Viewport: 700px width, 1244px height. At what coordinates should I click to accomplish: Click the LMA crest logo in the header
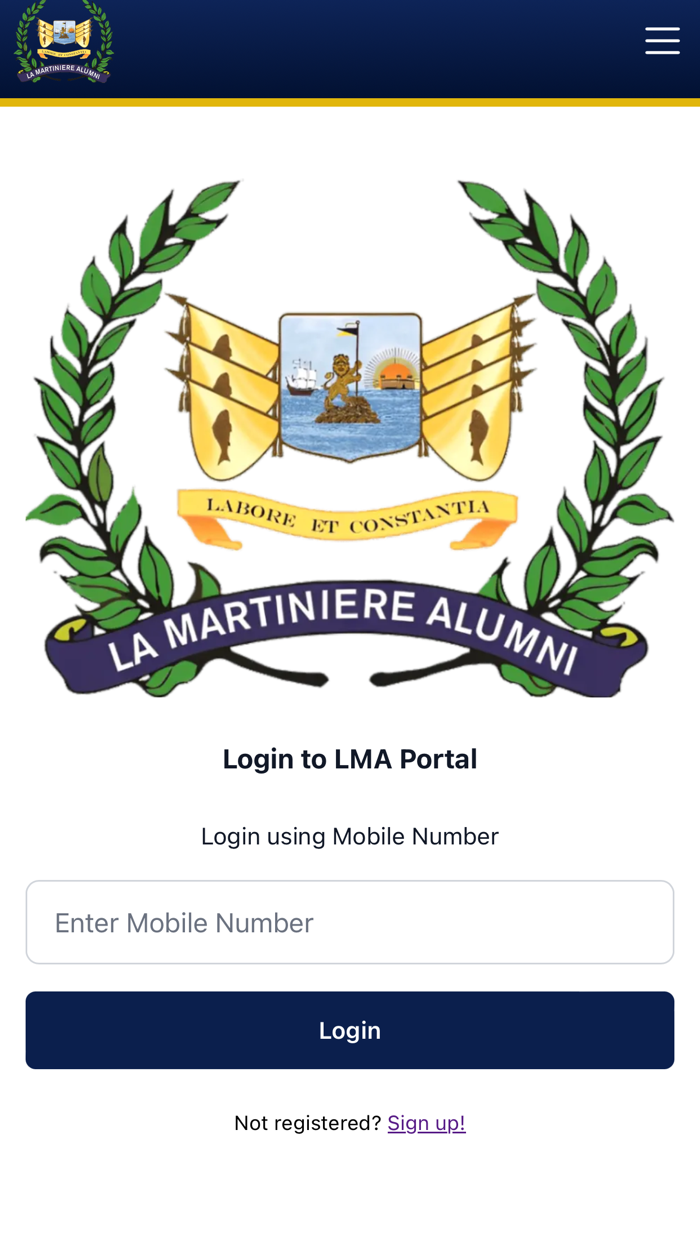pyautogui.click(x=62, y=44)
